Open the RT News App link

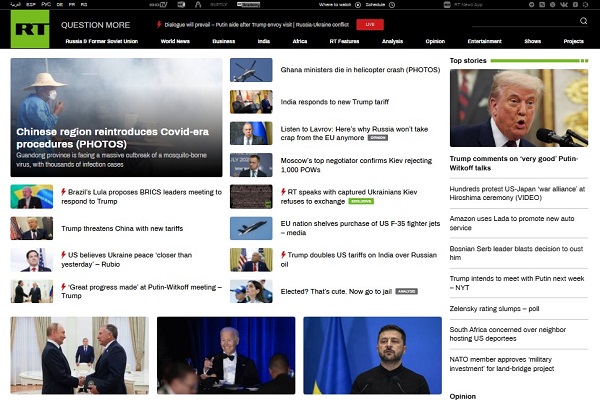pos(468,5)
